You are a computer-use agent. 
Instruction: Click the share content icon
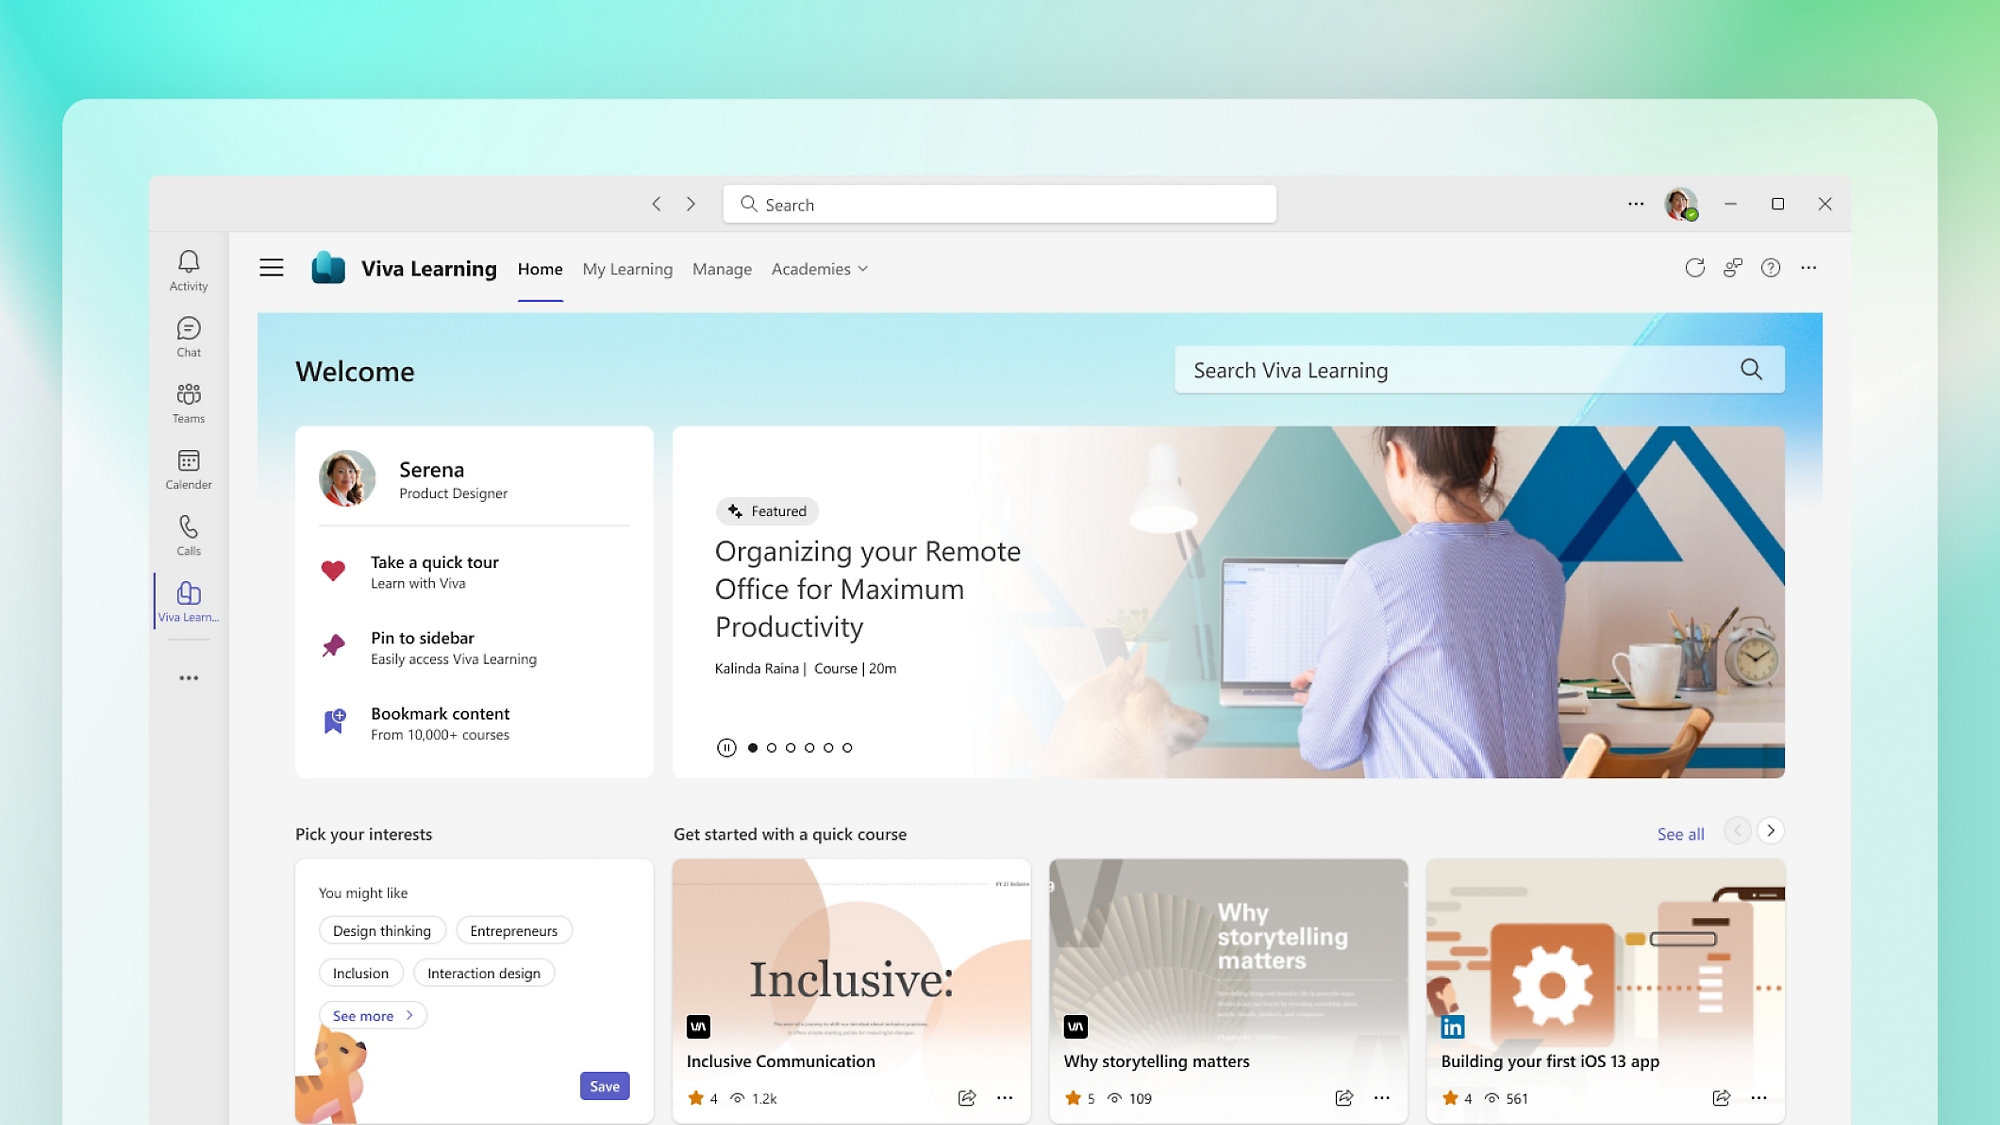click(966, 1096)
